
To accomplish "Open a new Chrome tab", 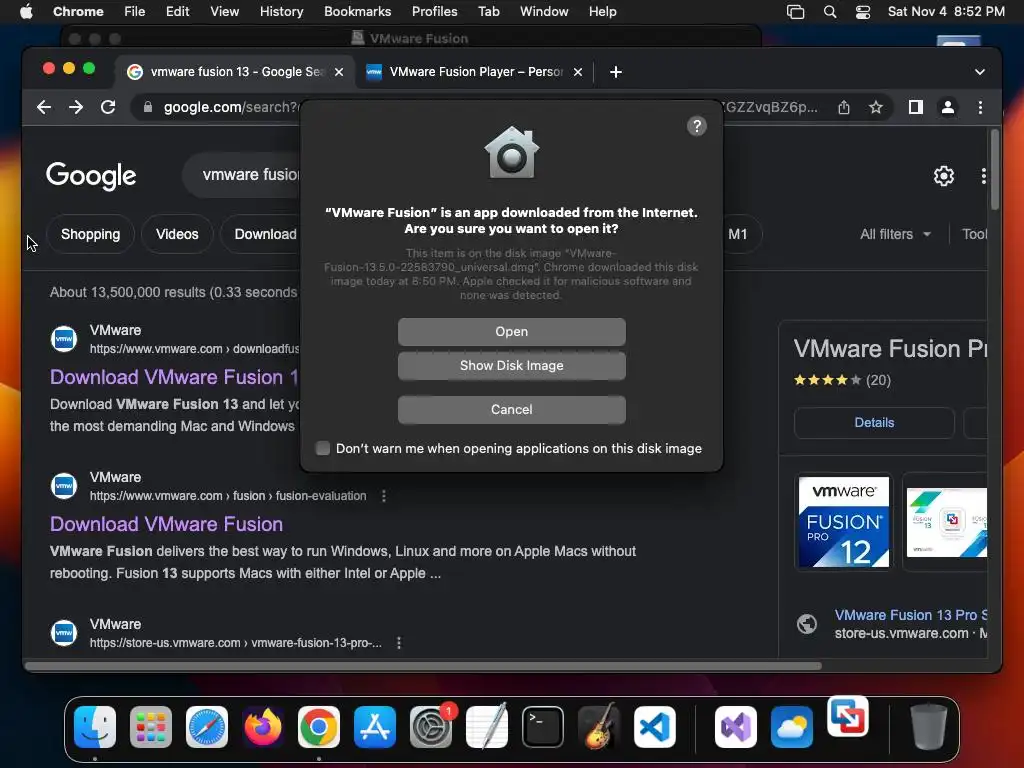I will 616,72.
